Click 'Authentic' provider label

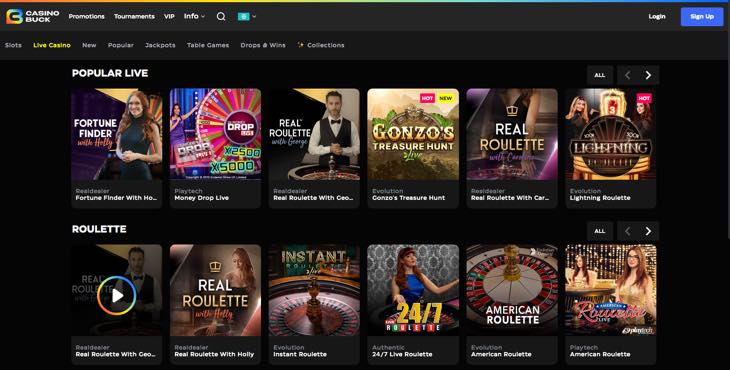[x=388, y=348]
